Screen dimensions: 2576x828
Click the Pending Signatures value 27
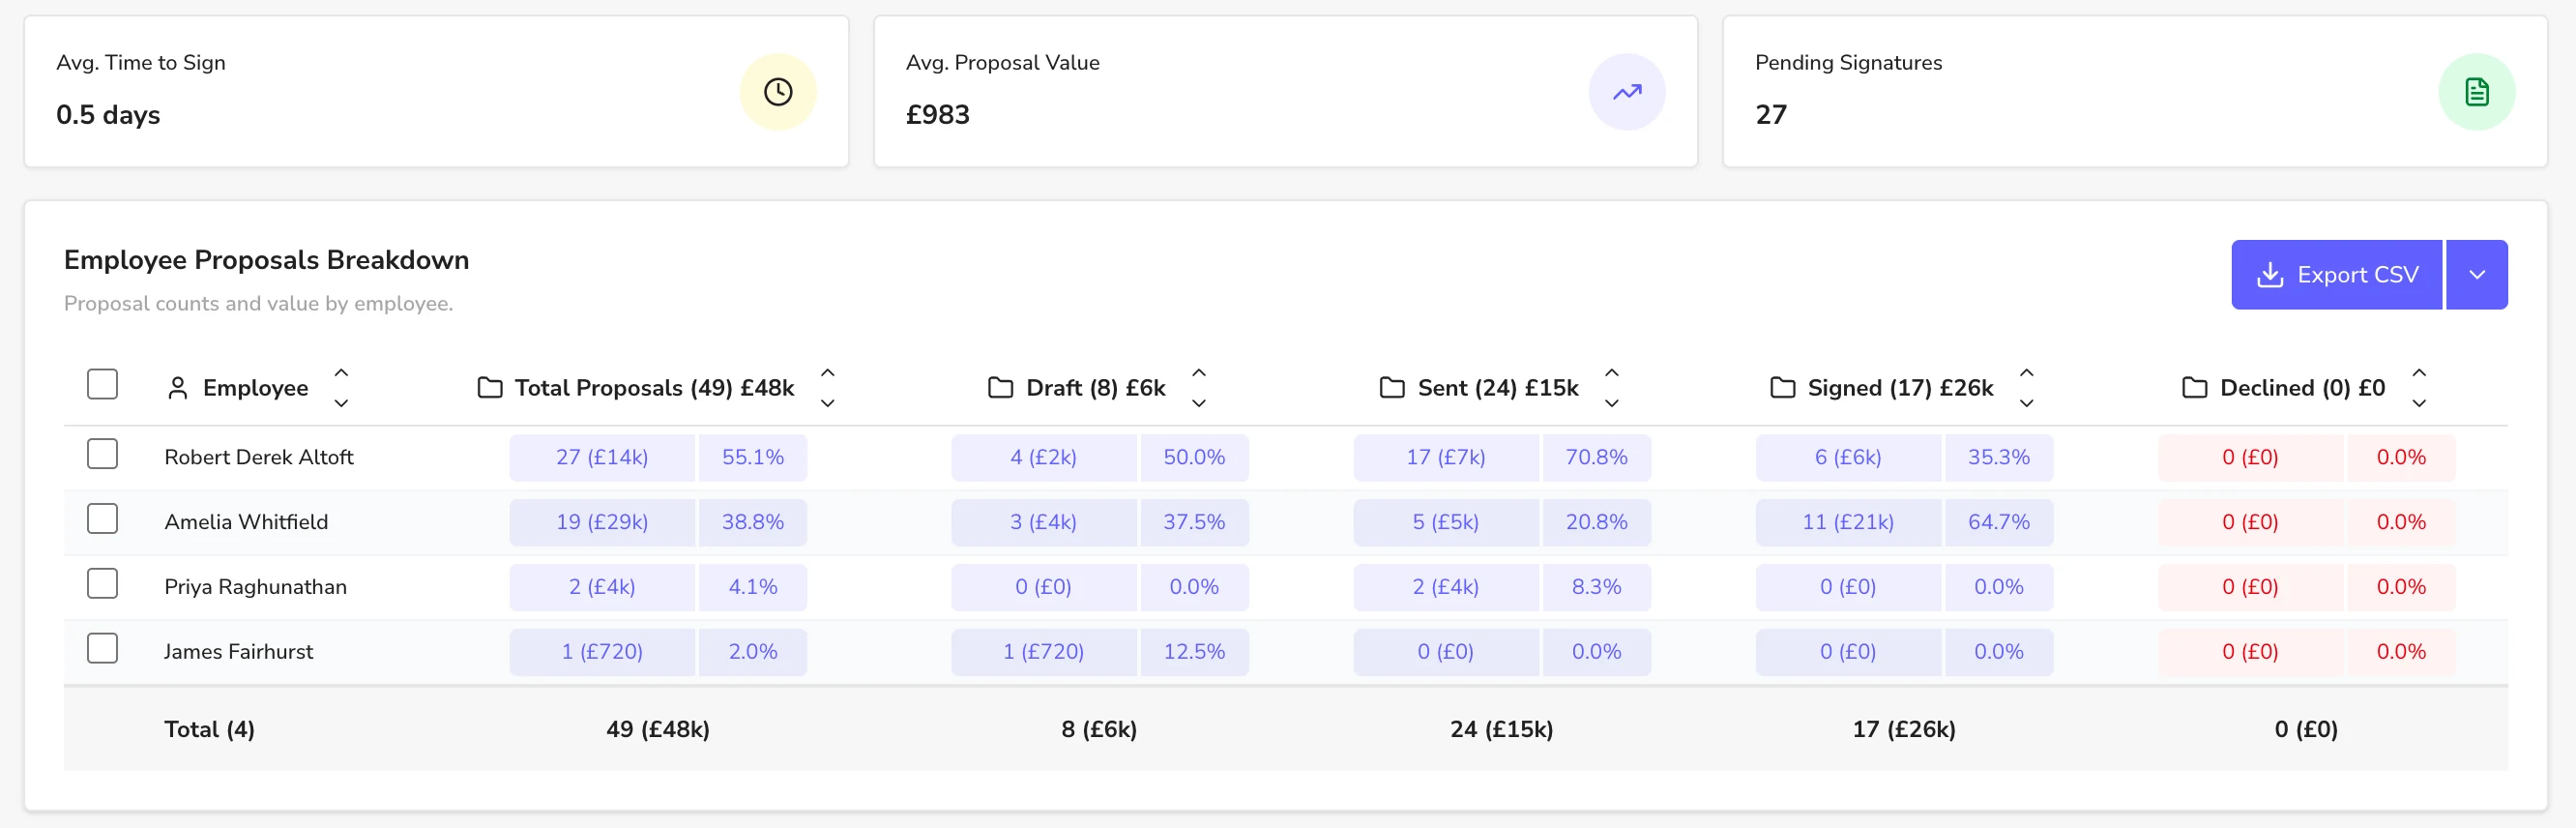click(1771, 115)
